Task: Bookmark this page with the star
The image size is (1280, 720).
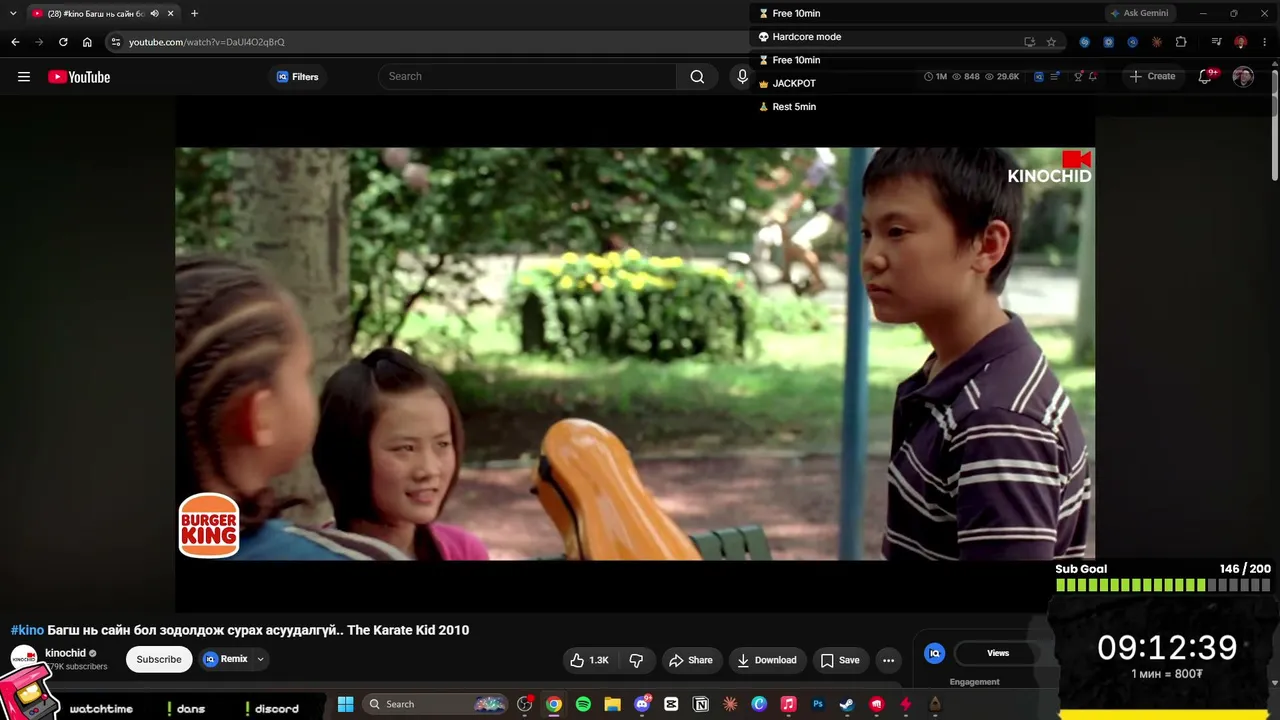Action: 1051,42
